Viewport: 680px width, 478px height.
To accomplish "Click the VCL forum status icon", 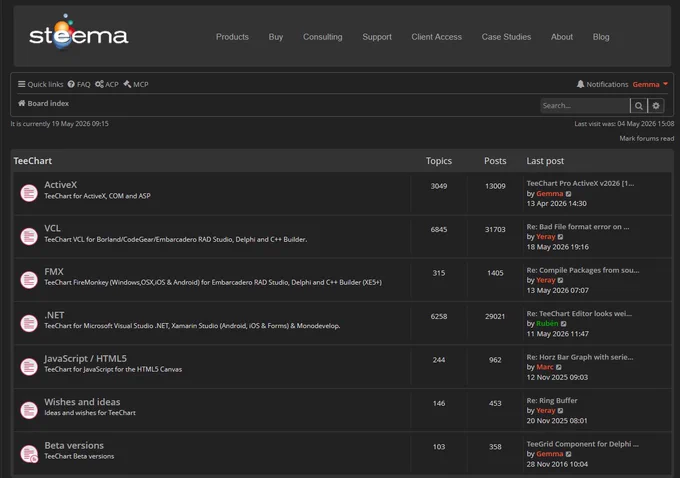I will pos(29,236).
